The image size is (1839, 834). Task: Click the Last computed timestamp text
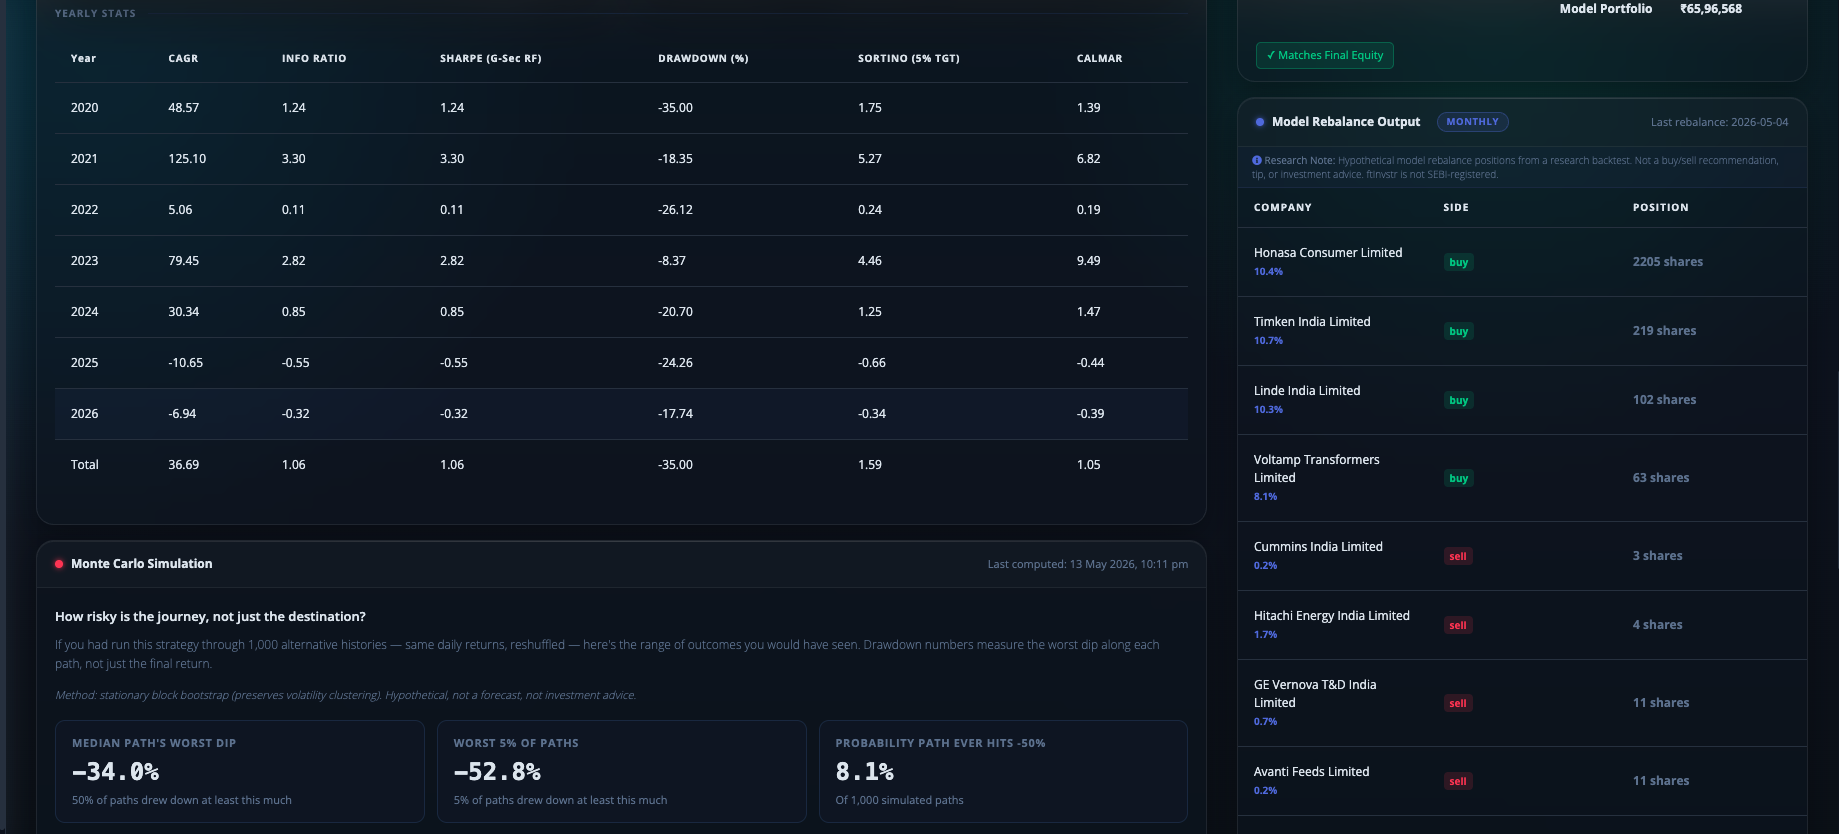coord(1088,564)
